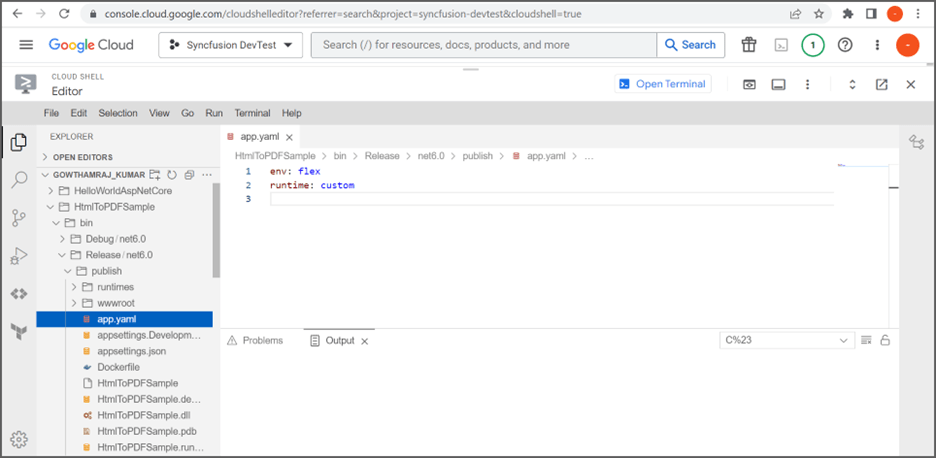Open the Search view in the activity bar
Viewport: 936px width, 458px height.
[19, 180]
